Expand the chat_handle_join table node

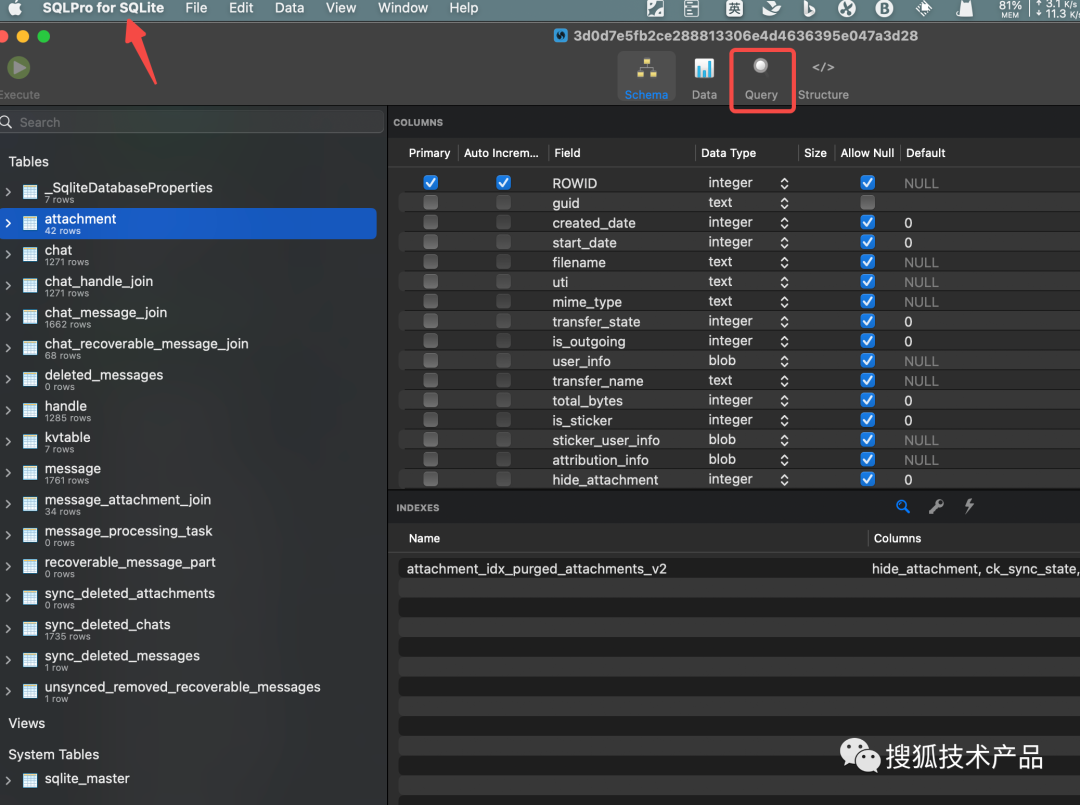pyautogui.click(x=8, y=285)
